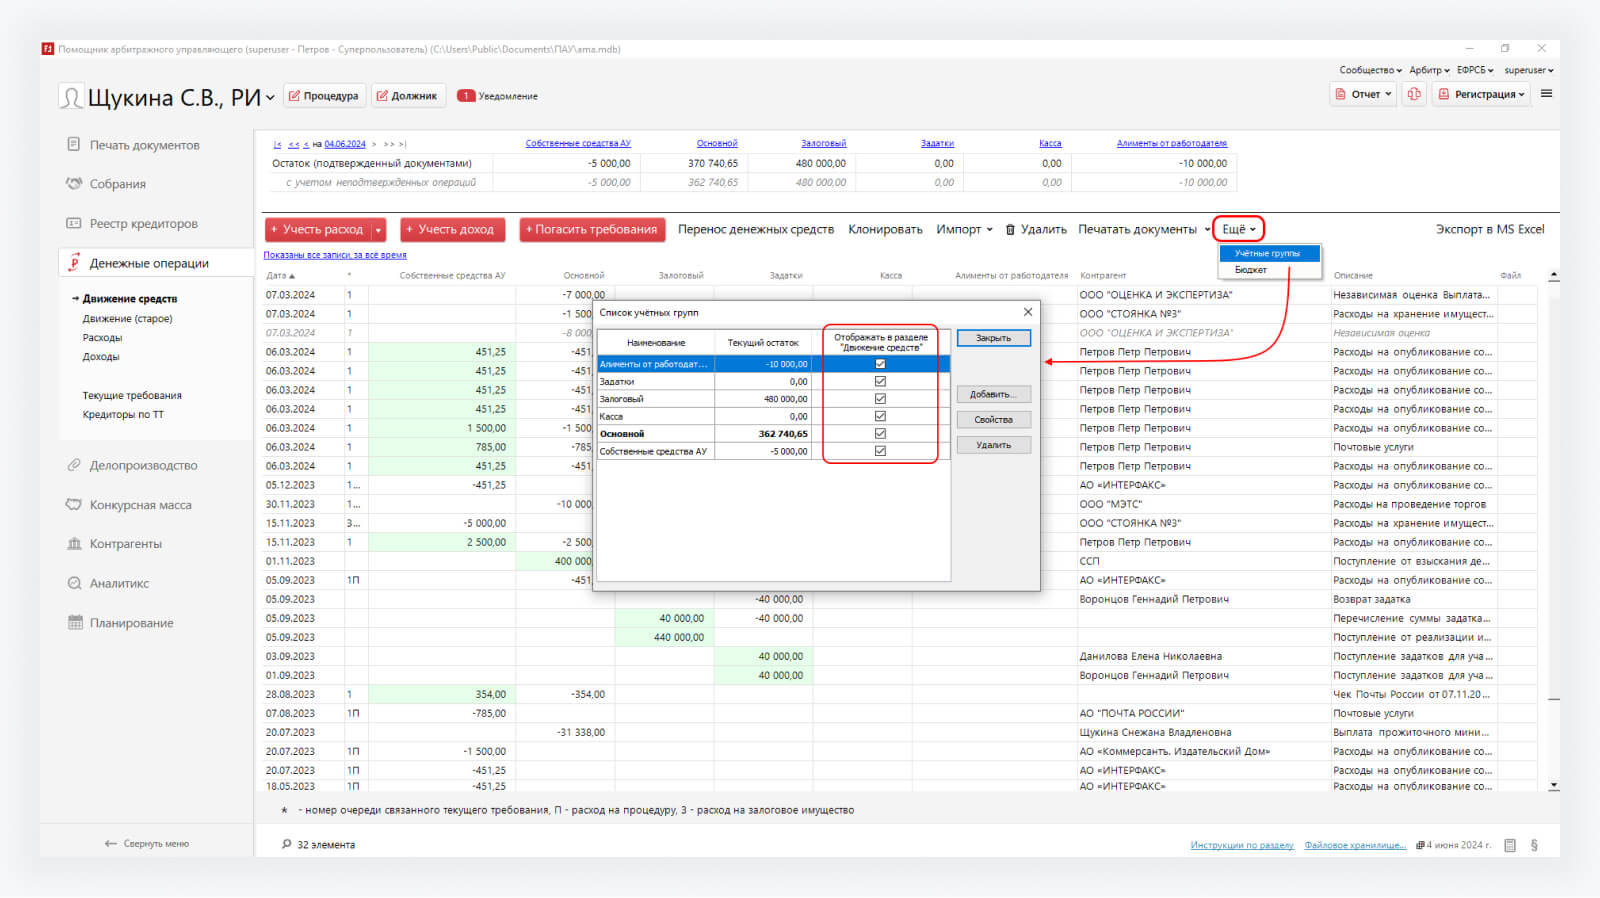Open Файловое хранилище link

1356,845
